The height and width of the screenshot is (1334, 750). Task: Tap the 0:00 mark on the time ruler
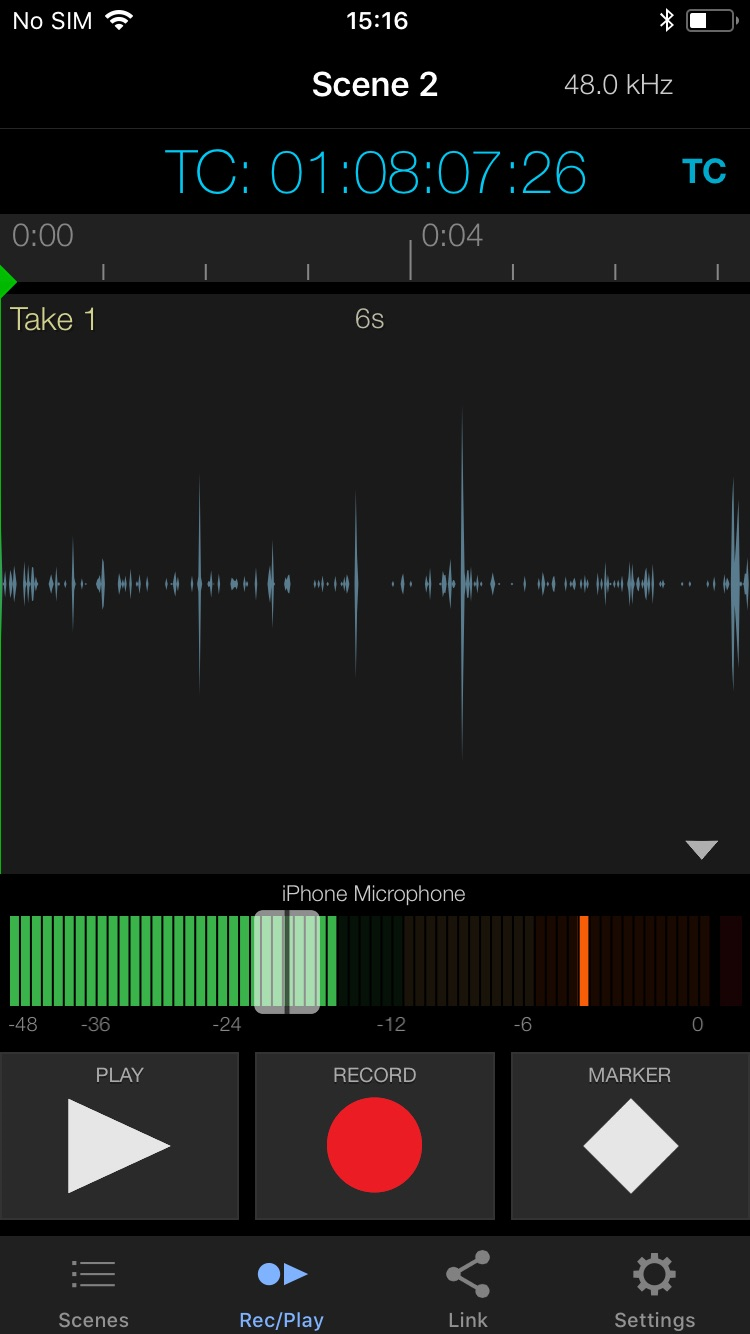(43, 236)
